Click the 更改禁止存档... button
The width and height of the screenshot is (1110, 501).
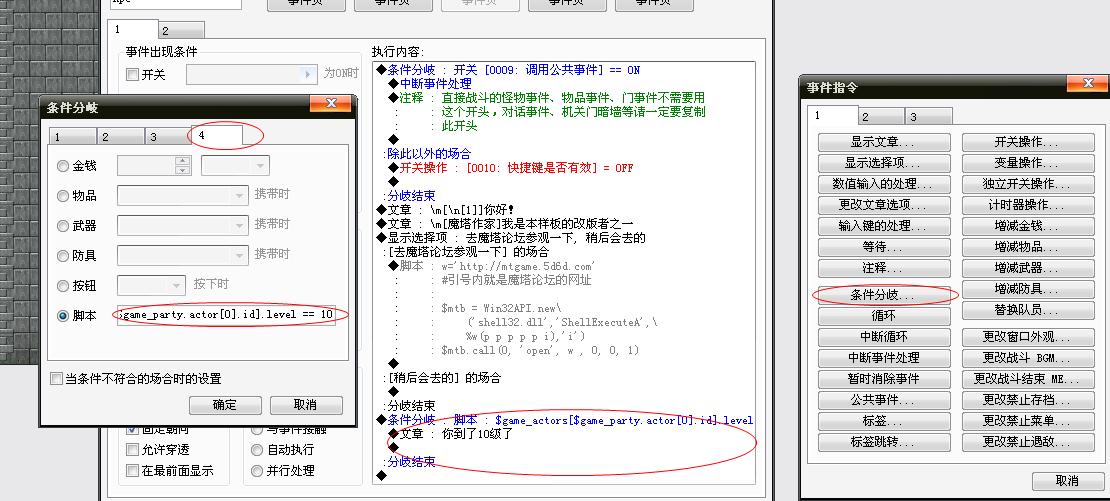coord(1028,400)
